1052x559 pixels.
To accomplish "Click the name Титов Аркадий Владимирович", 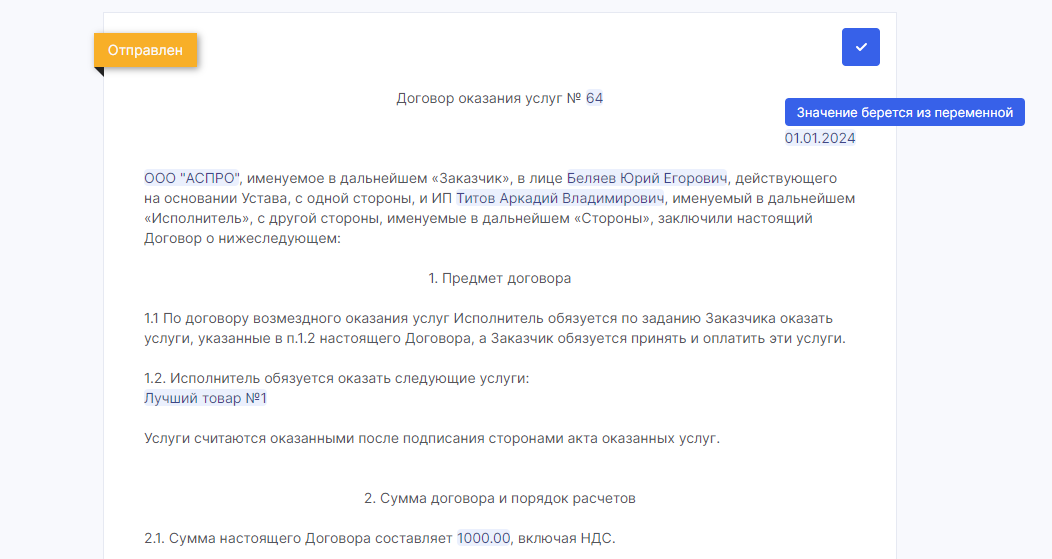I will (x=560, y=199).
